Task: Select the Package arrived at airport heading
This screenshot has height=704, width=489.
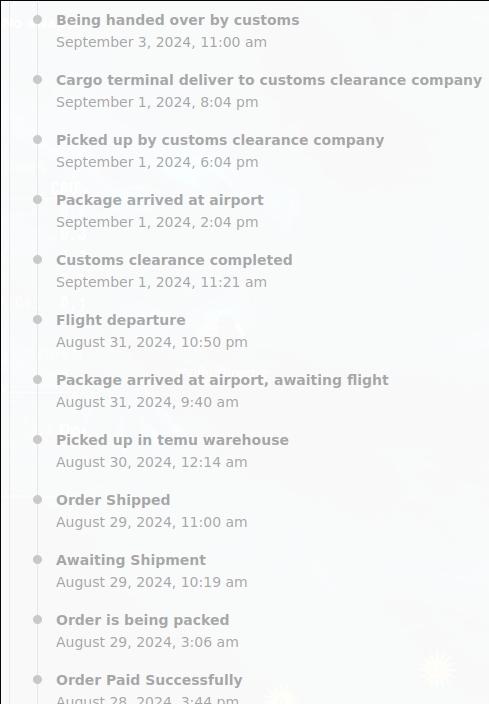Action: [159, 200]
